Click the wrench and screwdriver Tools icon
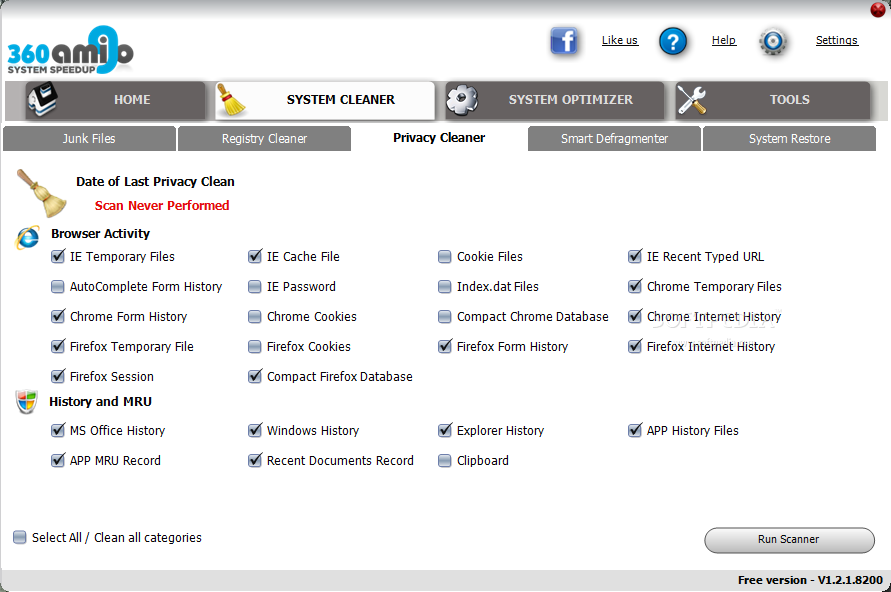 point(692,100)
